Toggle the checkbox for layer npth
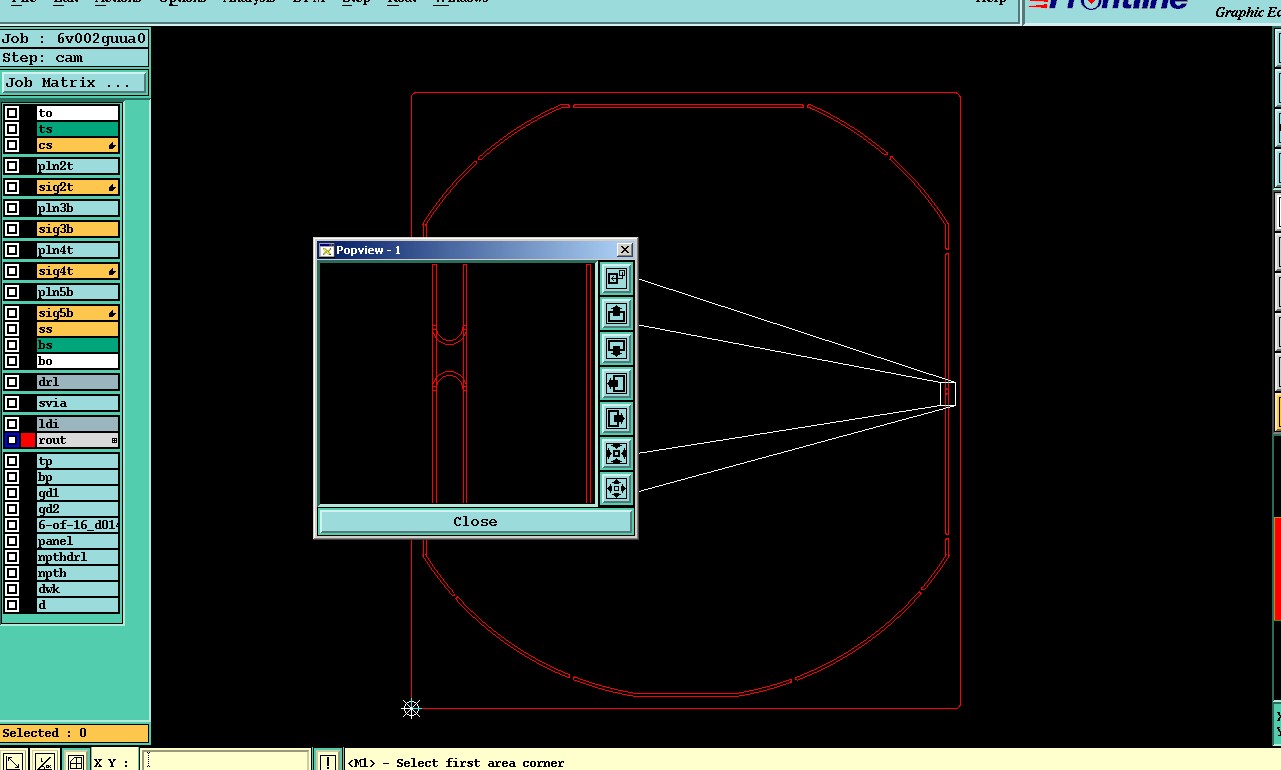Viewport: 1281px width, 770px height. pyautogui.click(x=12, y=573)
